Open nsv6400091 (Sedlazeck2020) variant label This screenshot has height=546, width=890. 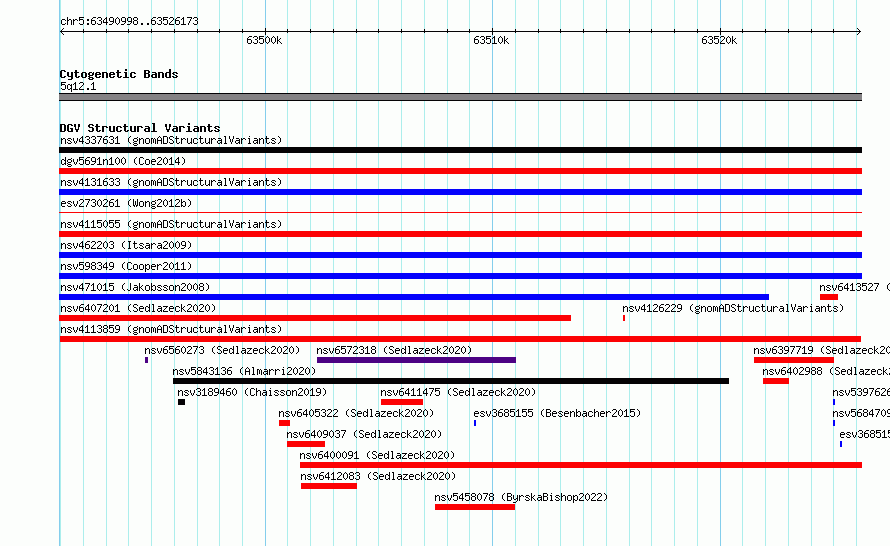377,455
